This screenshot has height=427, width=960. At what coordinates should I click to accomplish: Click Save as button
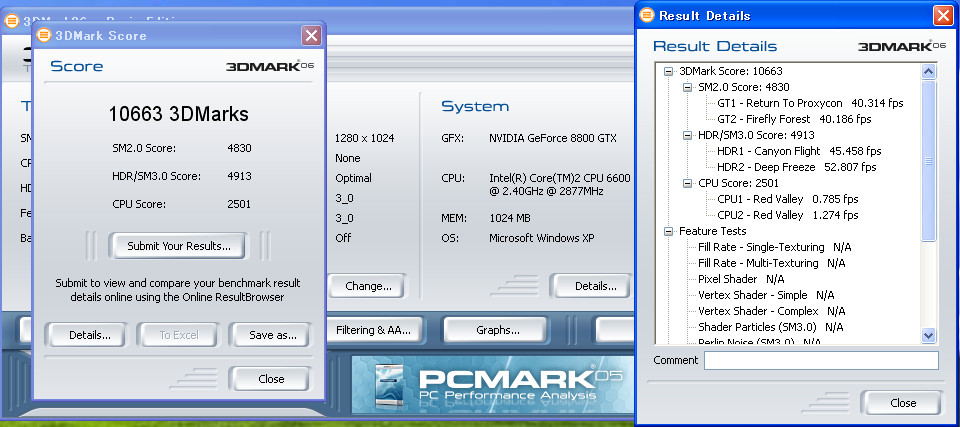pos(272,335)
